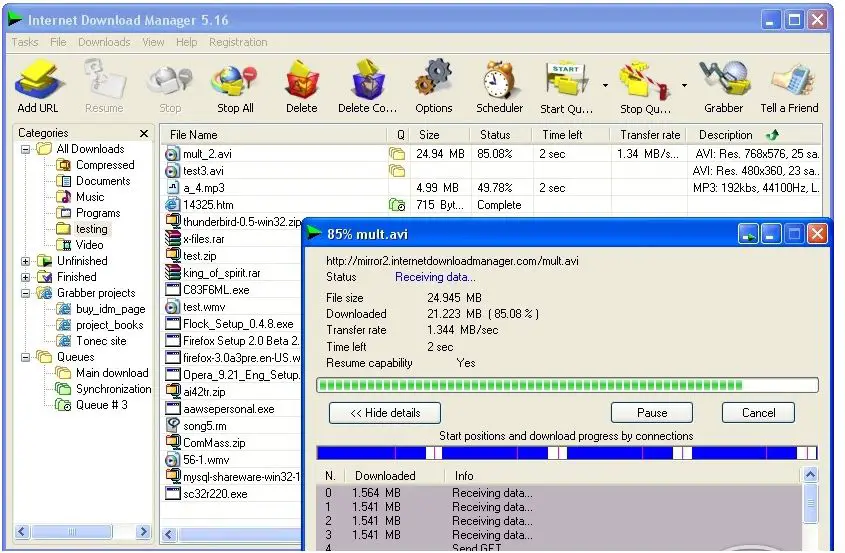Select the mult_2.avi file row

tap(491, 154)
